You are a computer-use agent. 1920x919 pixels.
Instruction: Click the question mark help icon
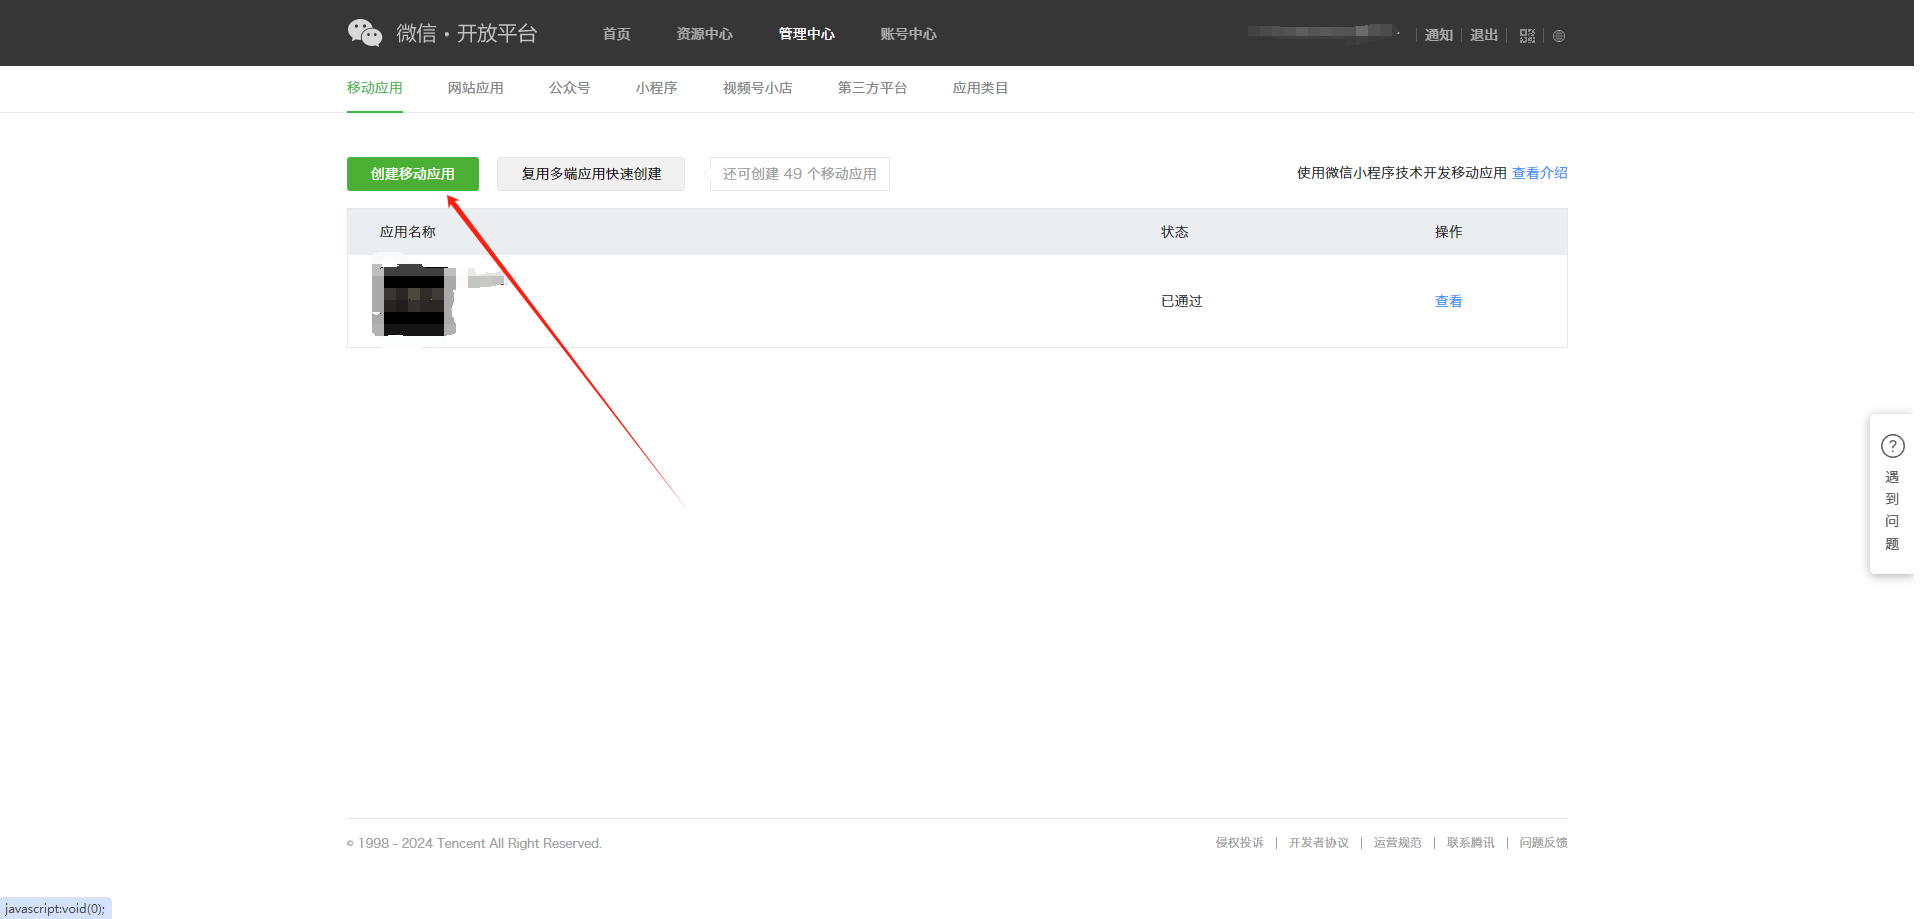(x=1892, y=446)
